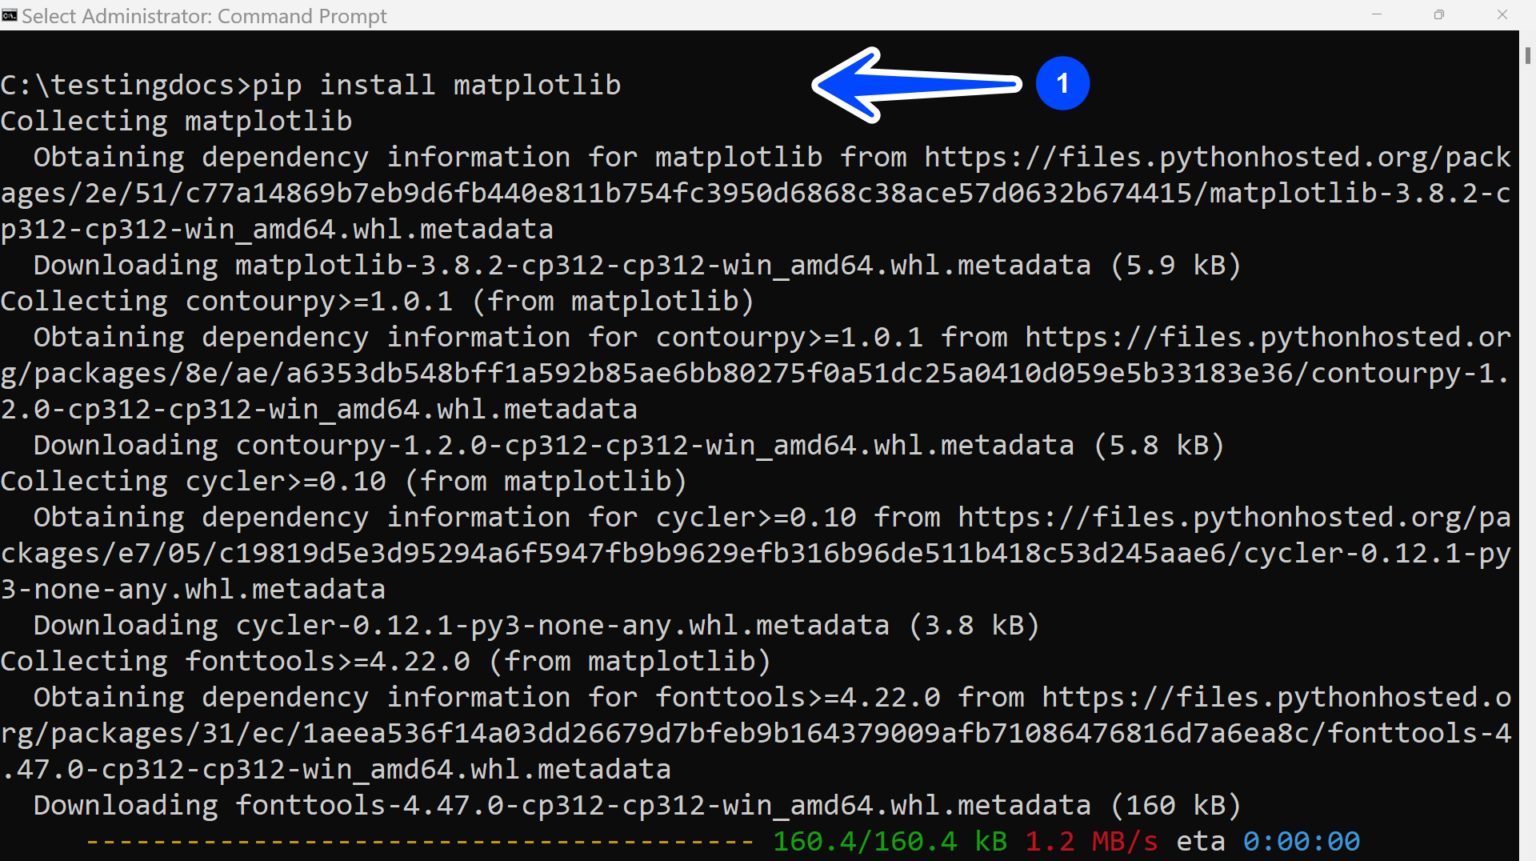1536x861 pixels.
Task: Select the 'Downloading contourpy-1.2.0' metadata line
Action: pyautogui.click(x=629, y=445)
